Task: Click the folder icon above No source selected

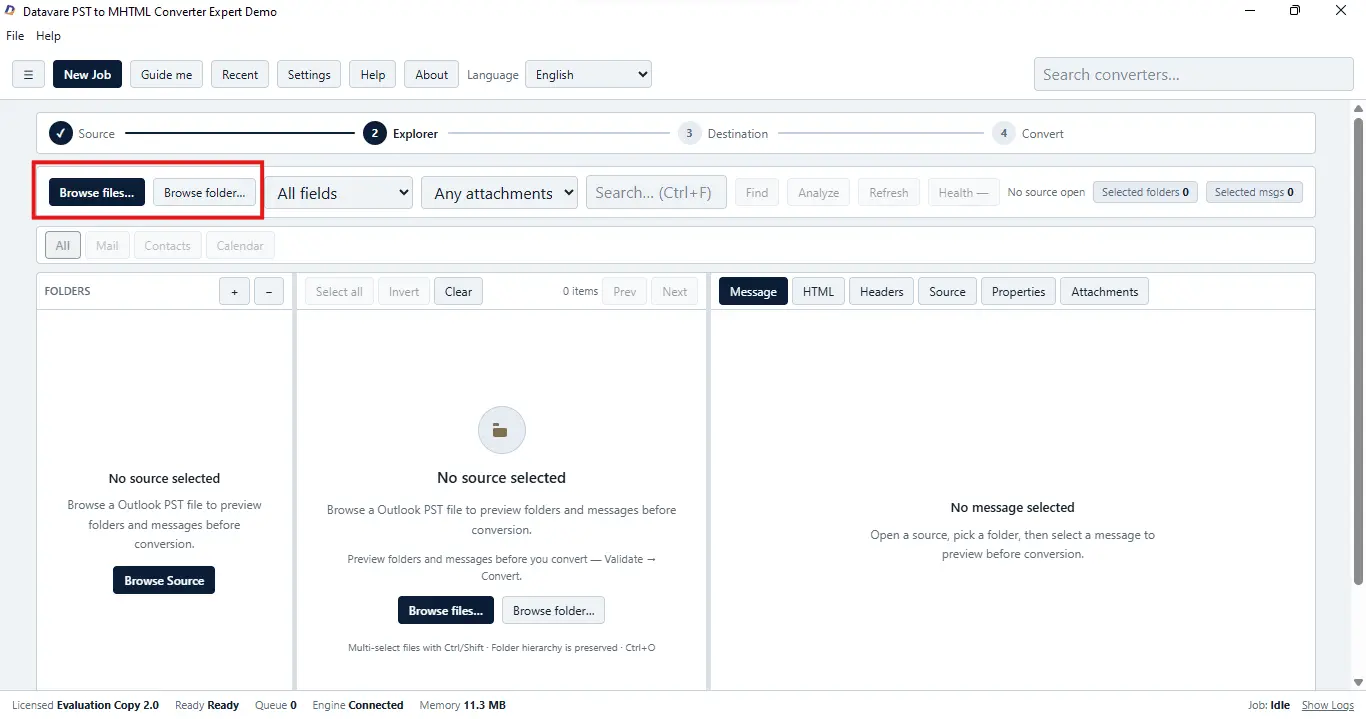Action: [x=502, y=430]
